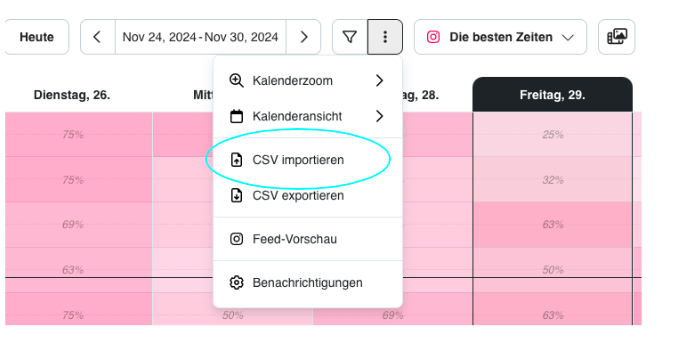Screen dimensions: 678x363
Task: Click the CSV exportieren download icon
Action: [x=236, y=195]
